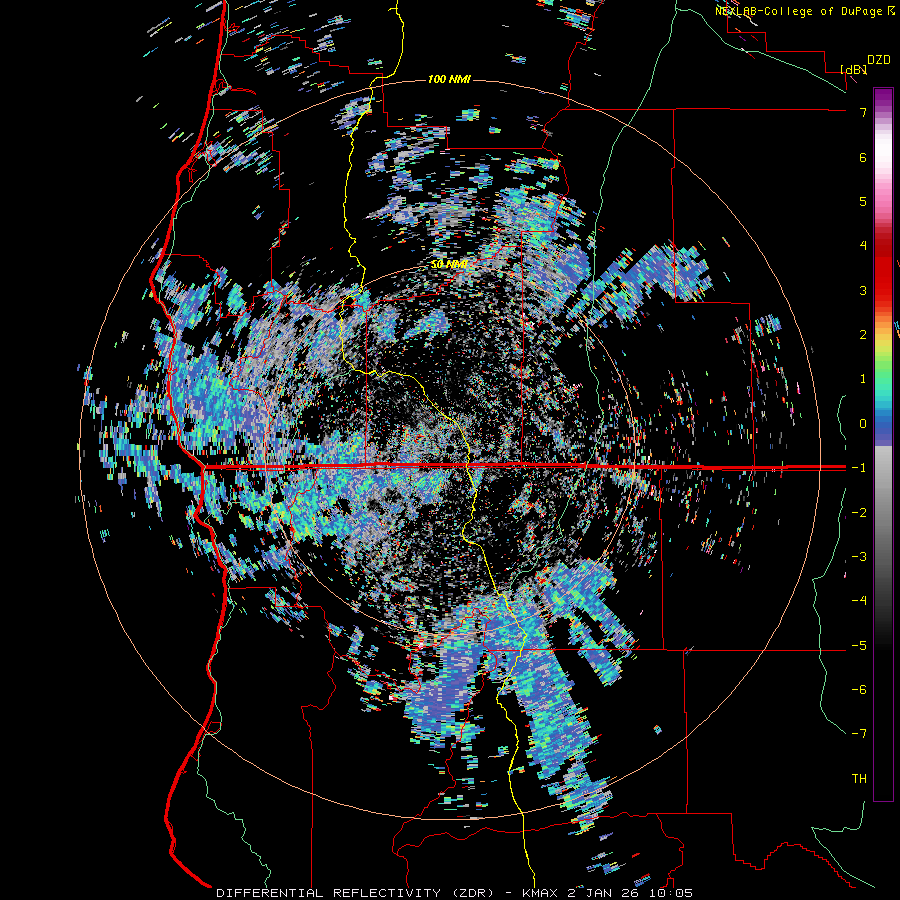Select scale value 7 on legend
The width and height of the screenshot is (900, 900).
point(863,112)
